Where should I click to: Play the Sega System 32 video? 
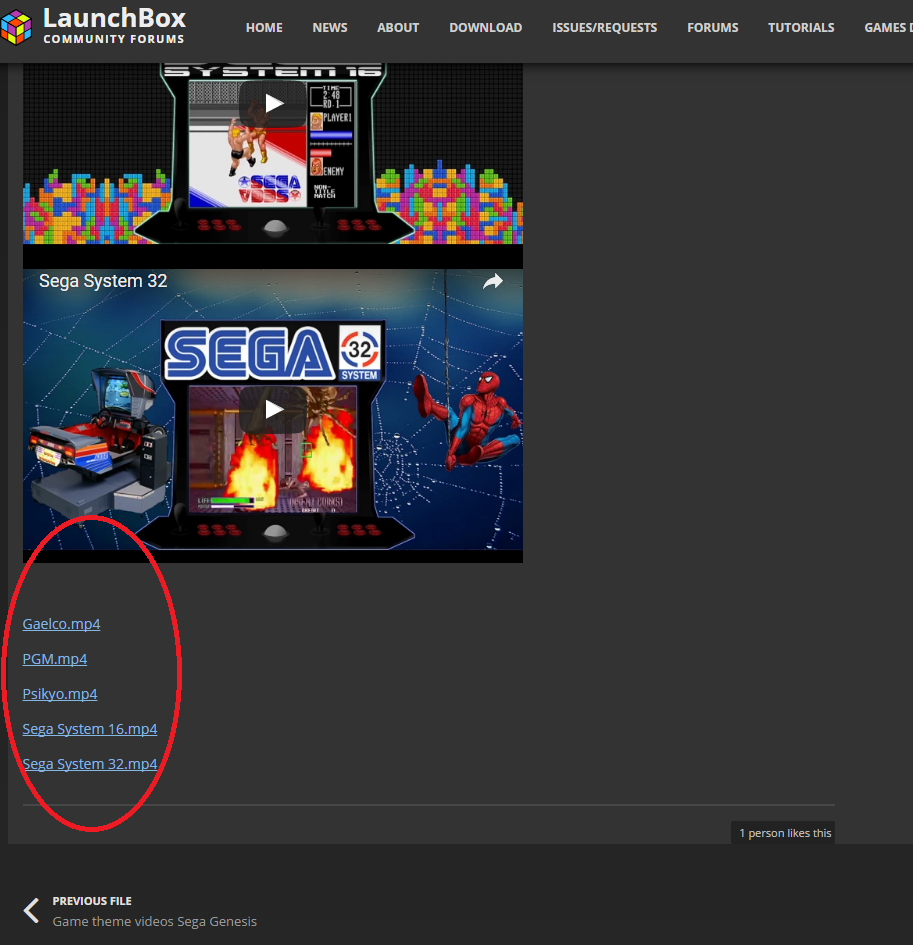point(273,409)
